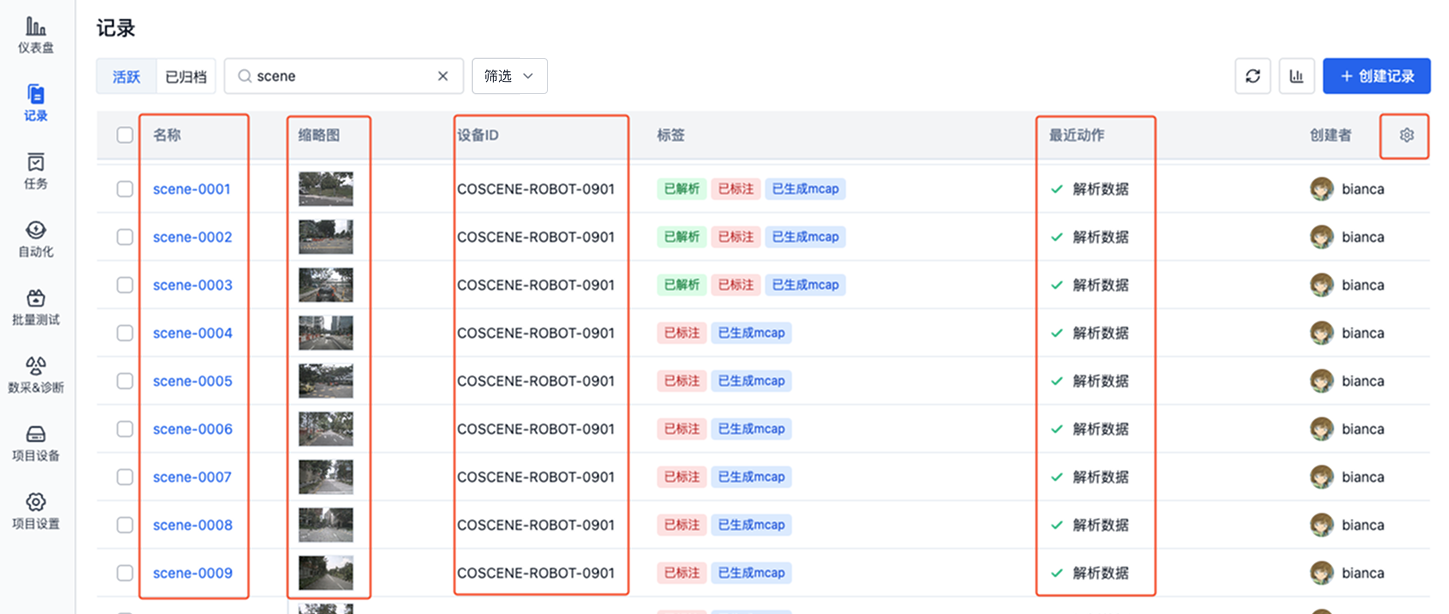Toggle the select-all checkbox in header
This screenshot has height=614, width=1449.
point(125,135)
